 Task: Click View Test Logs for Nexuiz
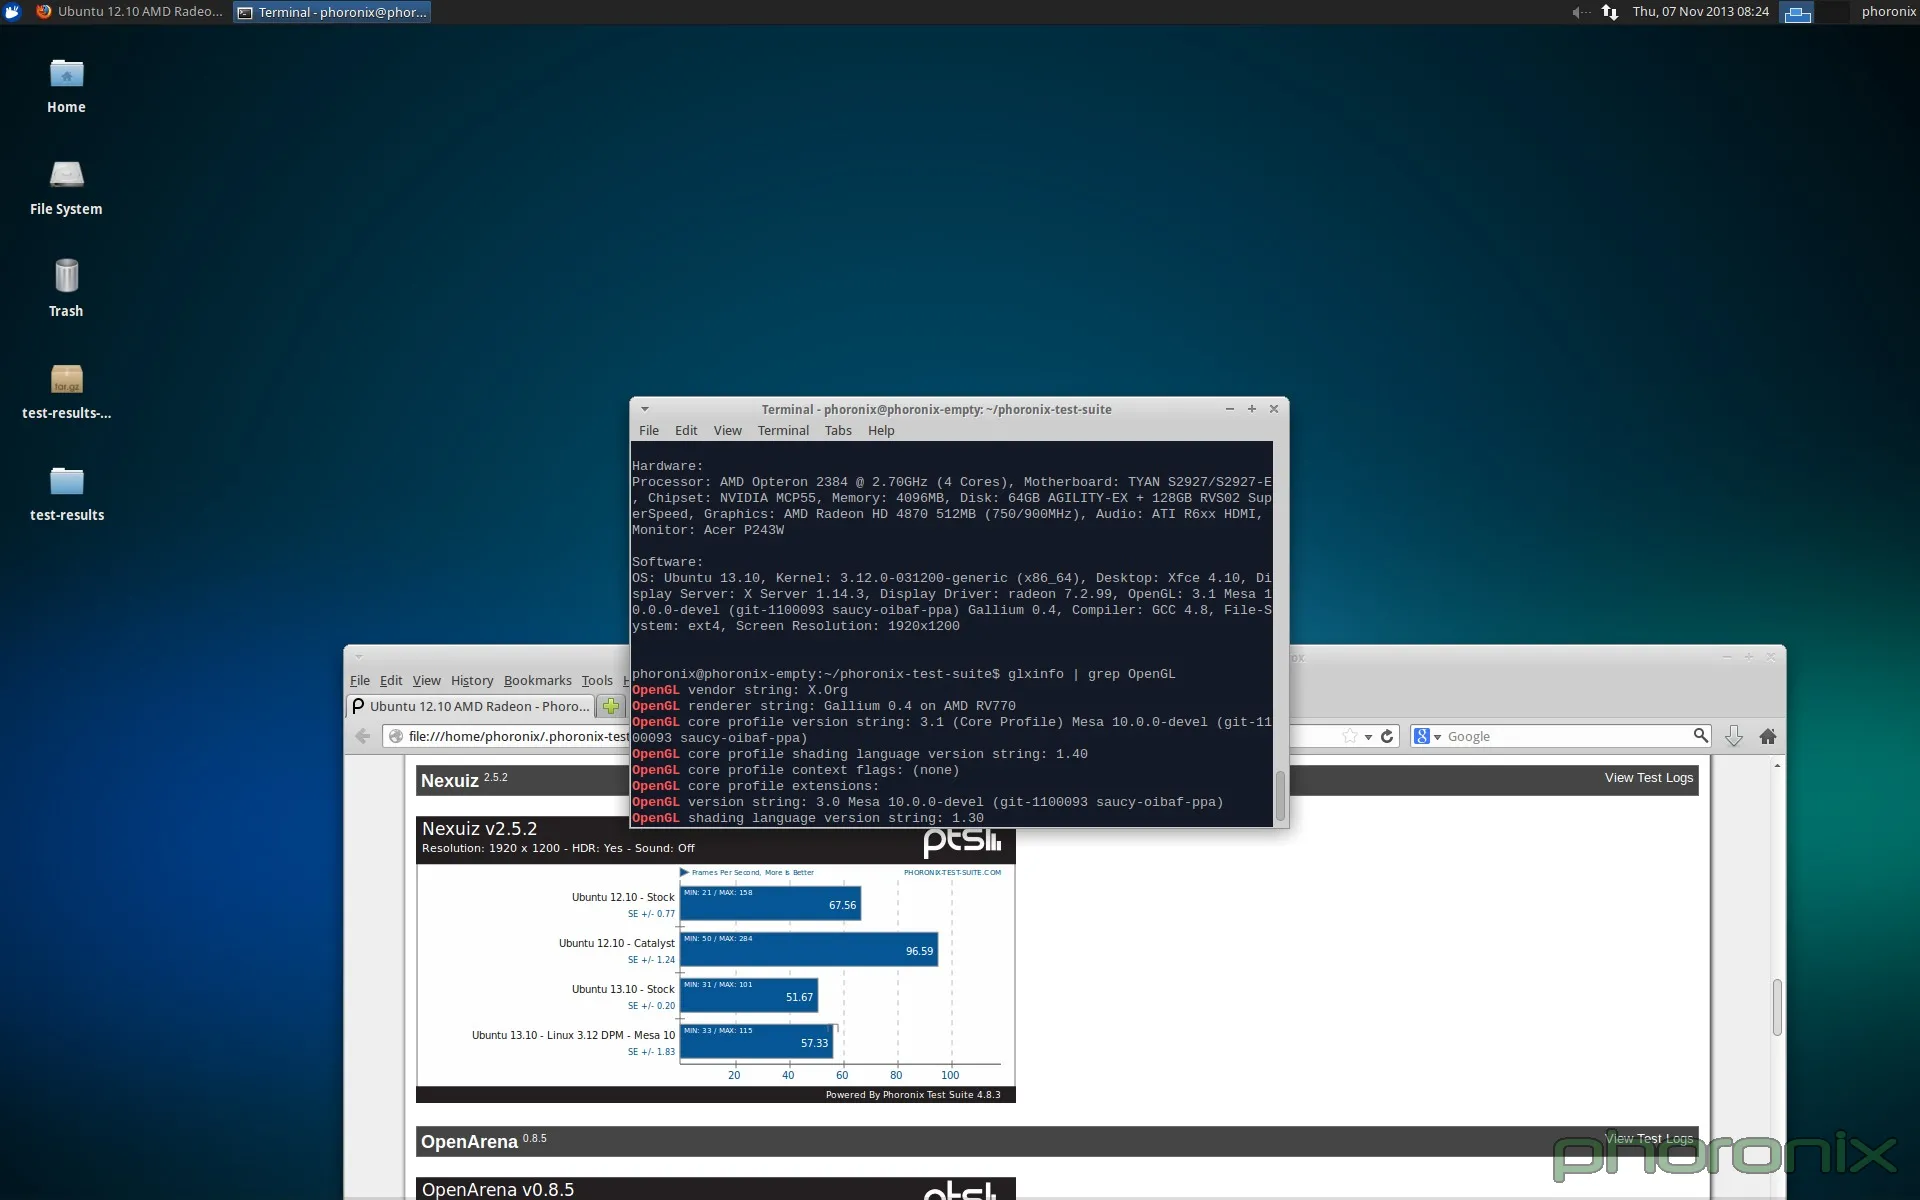pos(1648,778)
